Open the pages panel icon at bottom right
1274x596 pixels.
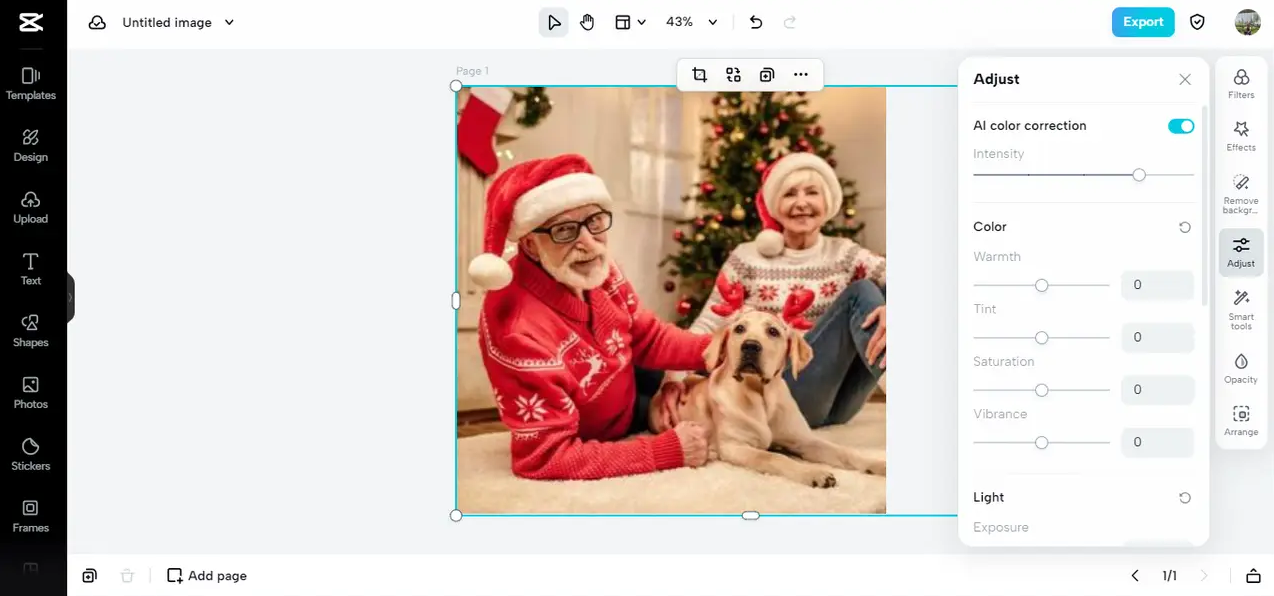[1253, 576]
